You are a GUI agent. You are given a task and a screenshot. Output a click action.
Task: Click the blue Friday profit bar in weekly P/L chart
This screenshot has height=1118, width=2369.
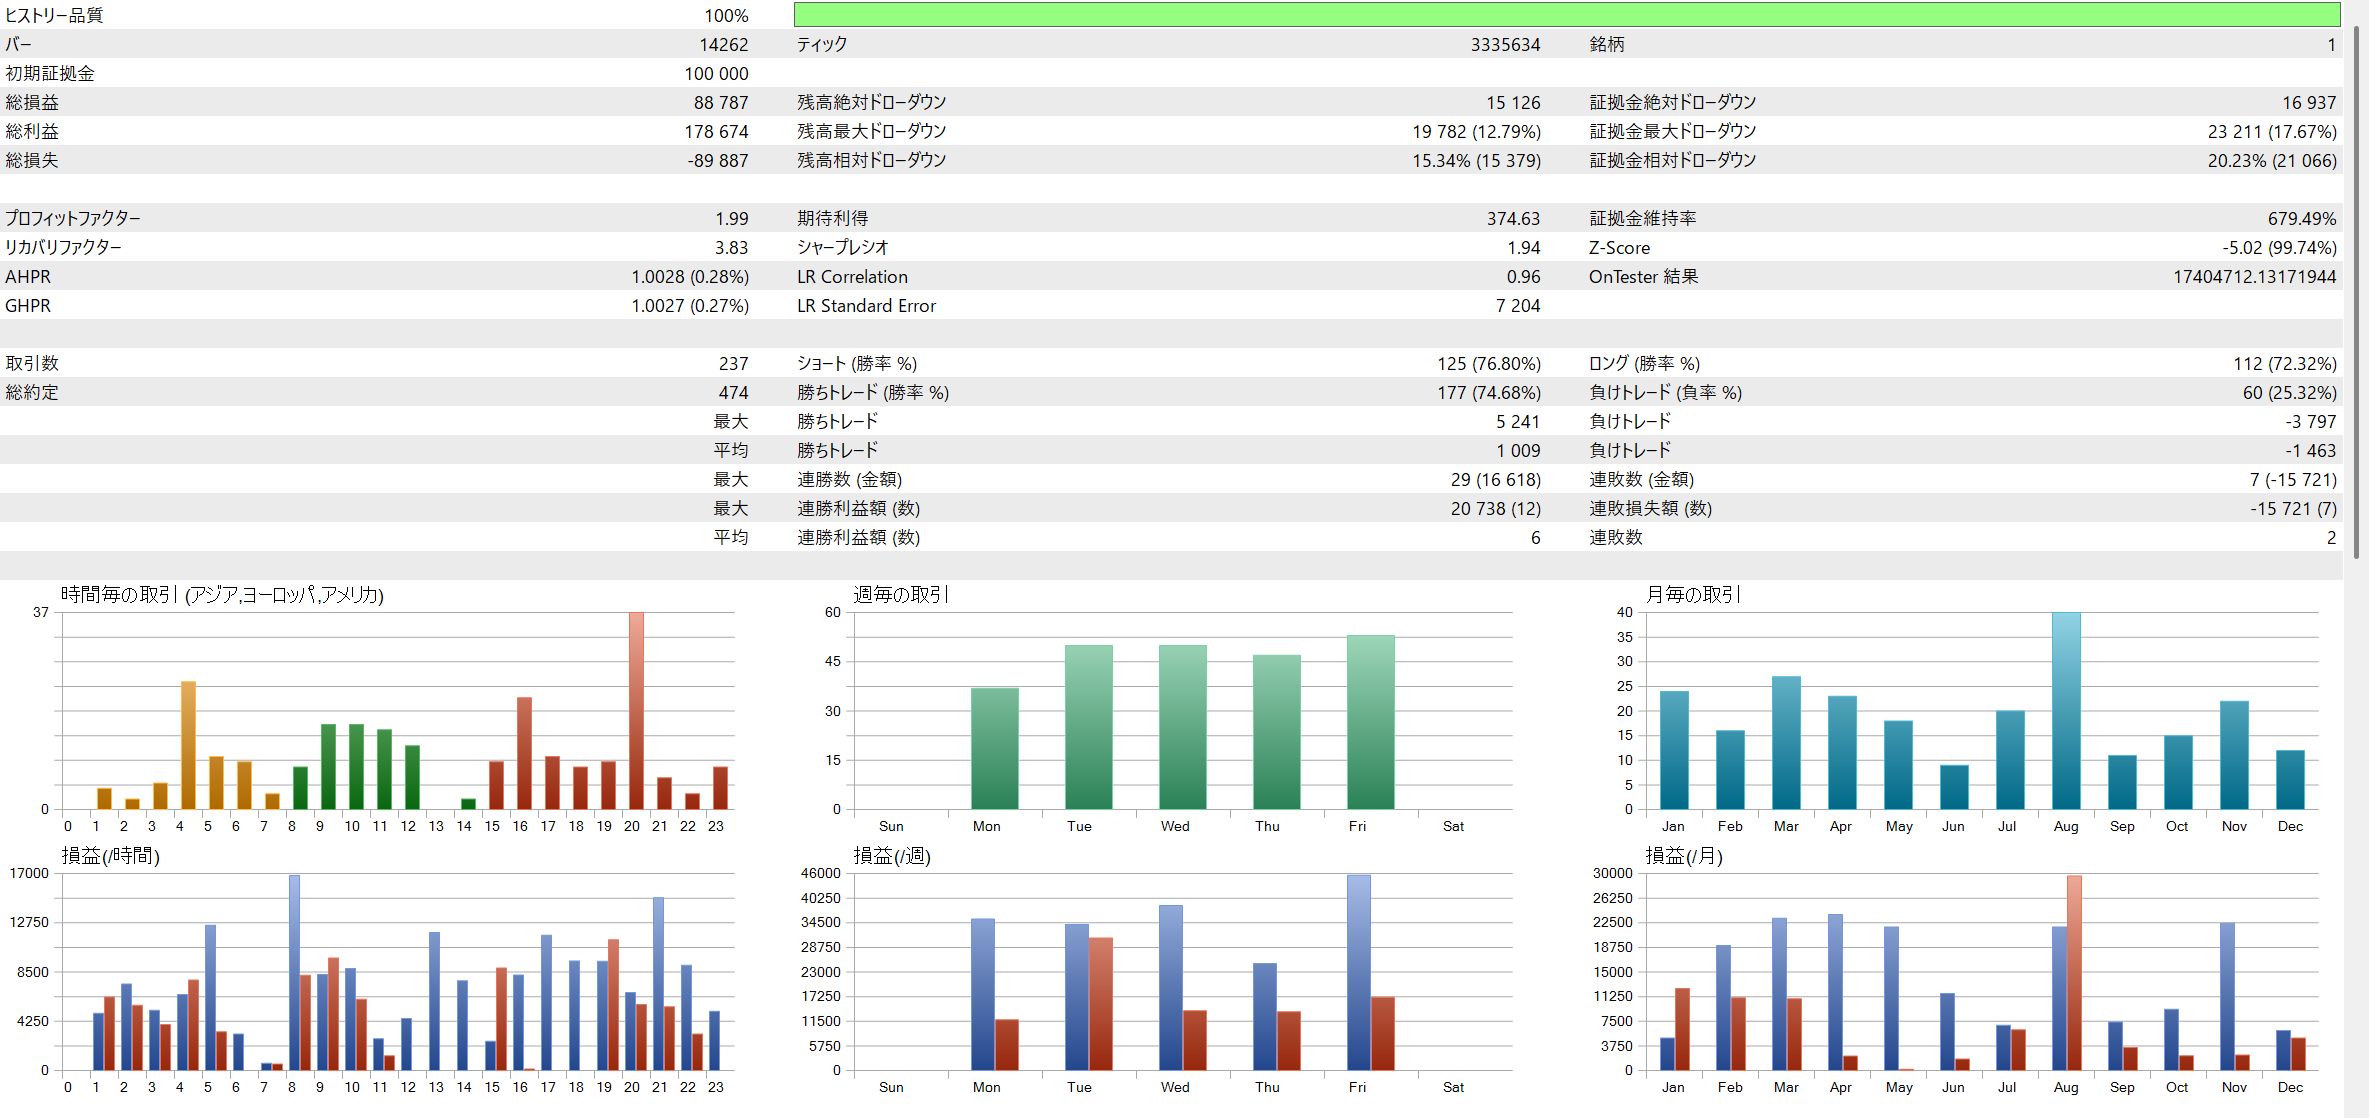pyautogui.click(x=1358, y=972)
